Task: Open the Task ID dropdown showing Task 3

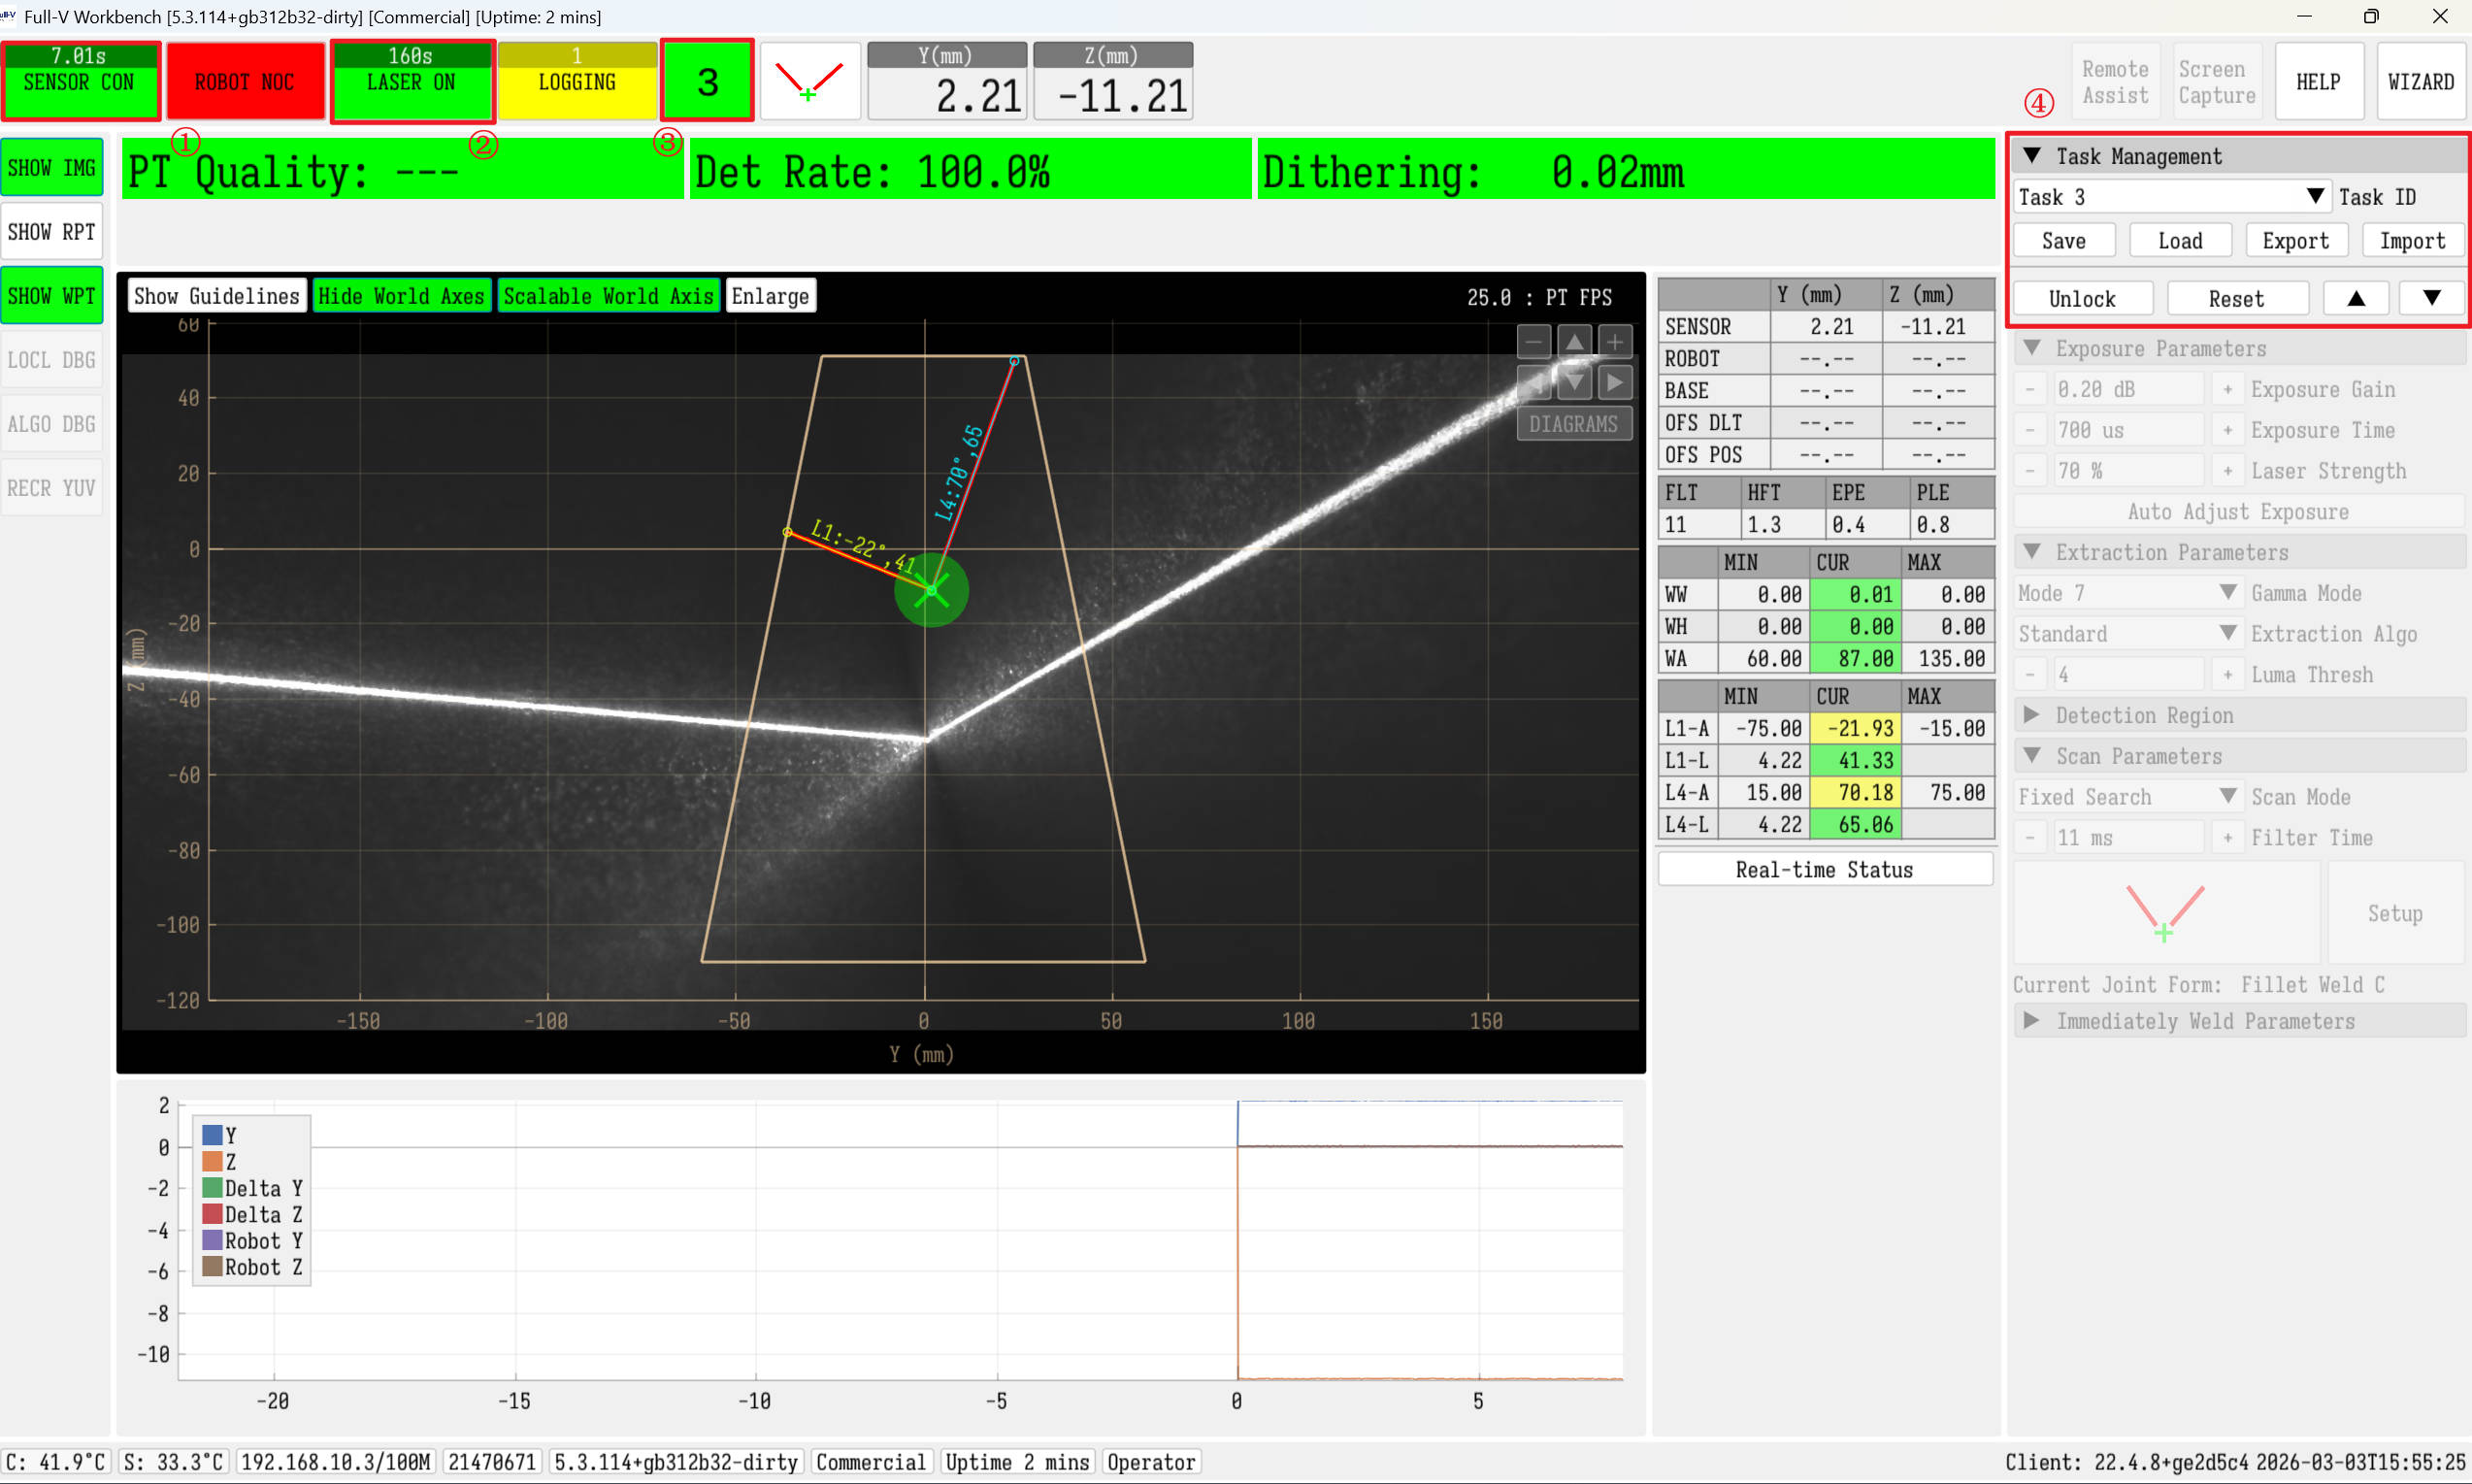Action: pyautogui.click(x=2170, y=197)
